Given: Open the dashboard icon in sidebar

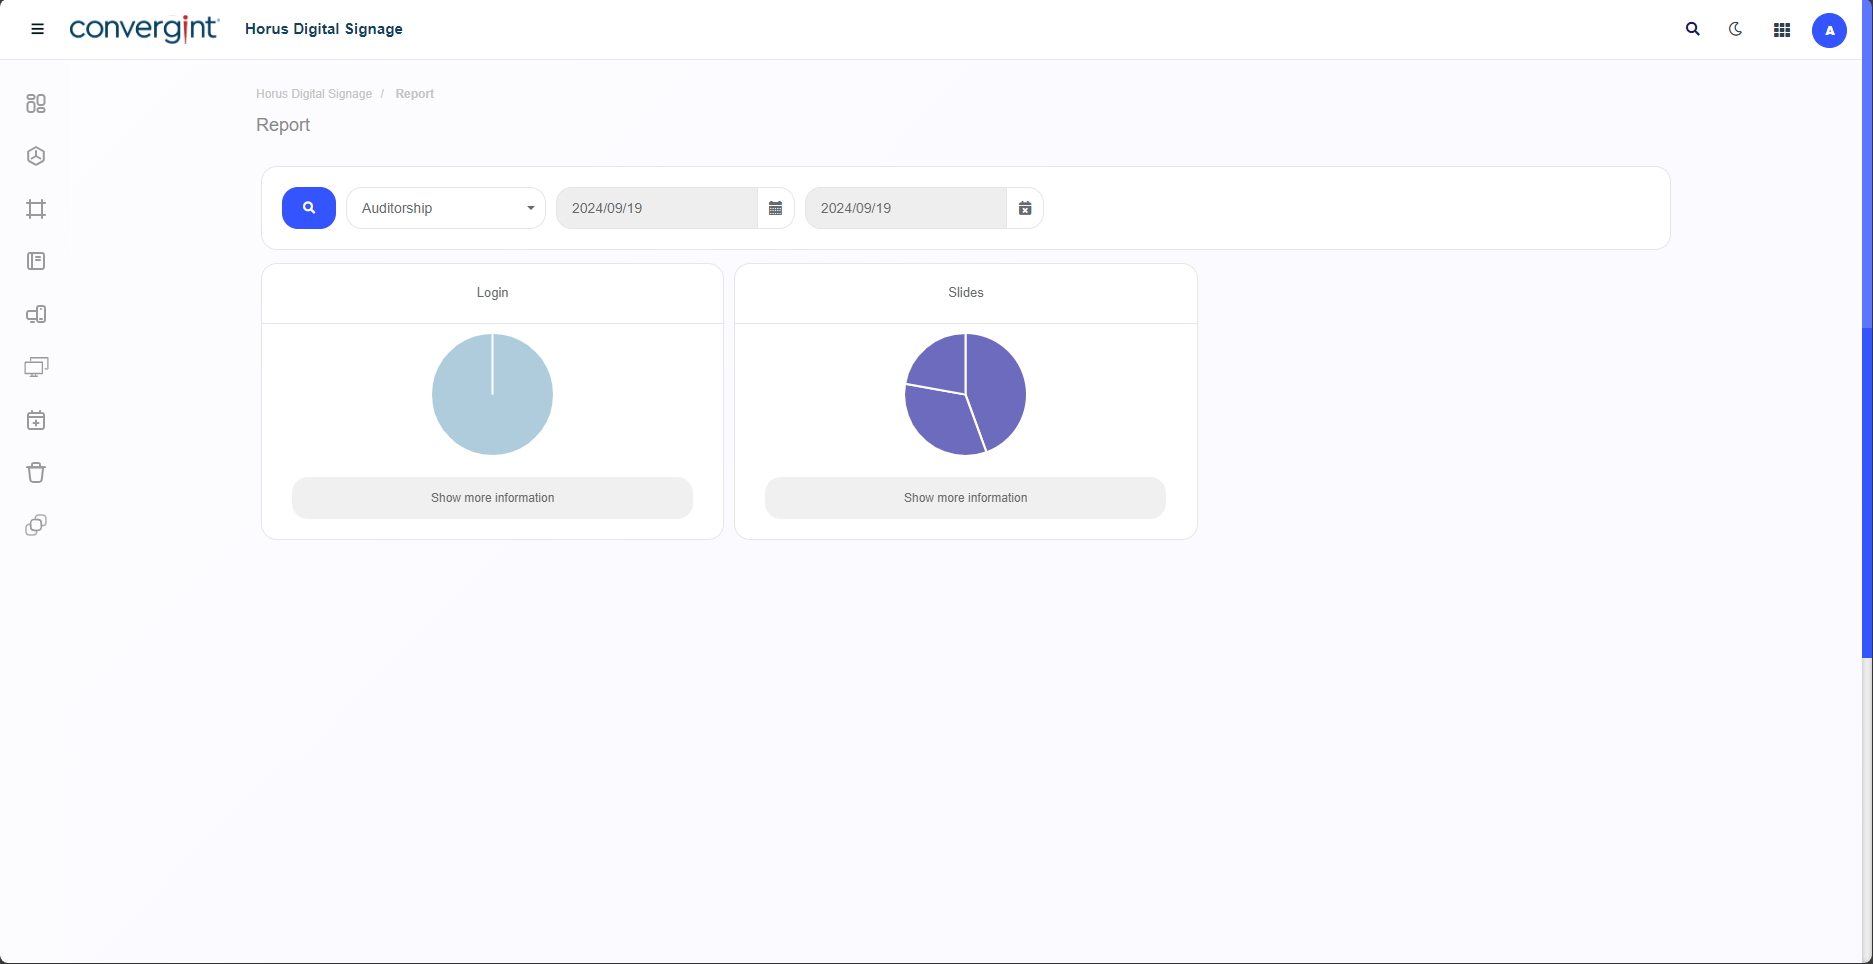Looking at the screenshot, I should [x=36, y=104].
